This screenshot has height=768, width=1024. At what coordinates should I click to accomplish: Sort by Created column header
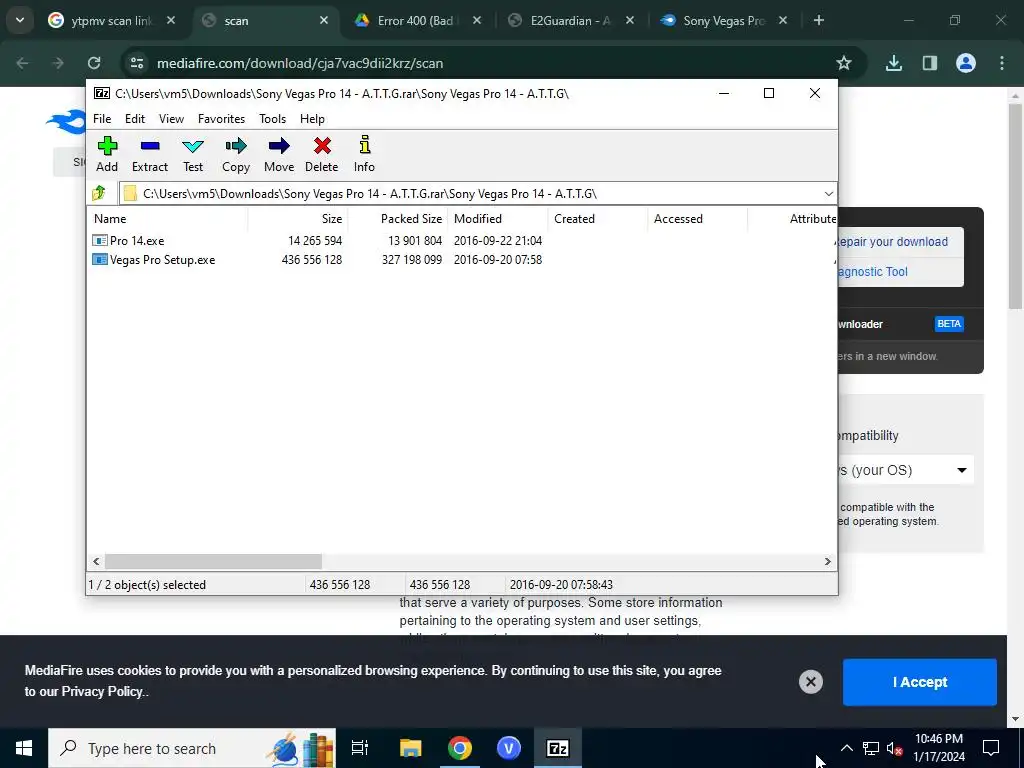tap(598, 219)
